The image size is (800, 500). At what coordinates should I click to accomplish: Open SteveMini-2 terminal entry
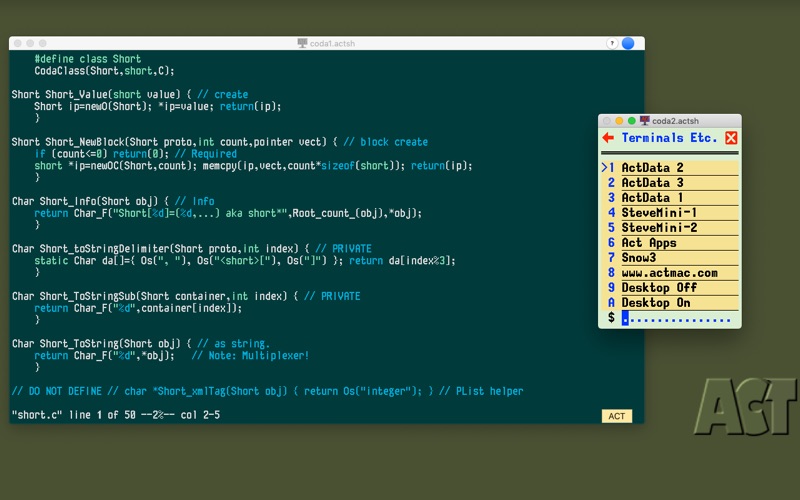point(670,228)
